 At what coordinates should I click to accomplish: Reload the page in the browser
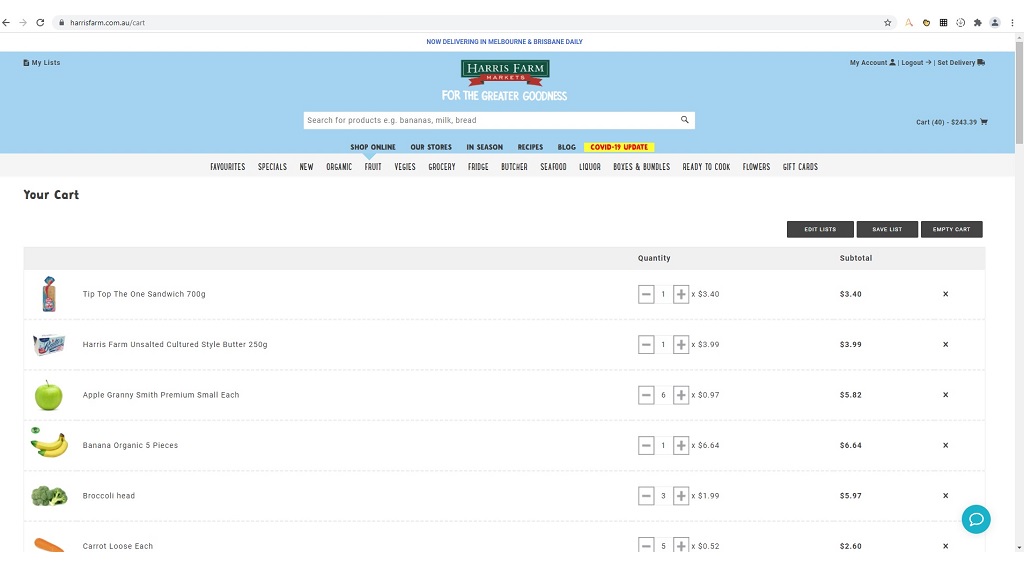click(40, 22)
